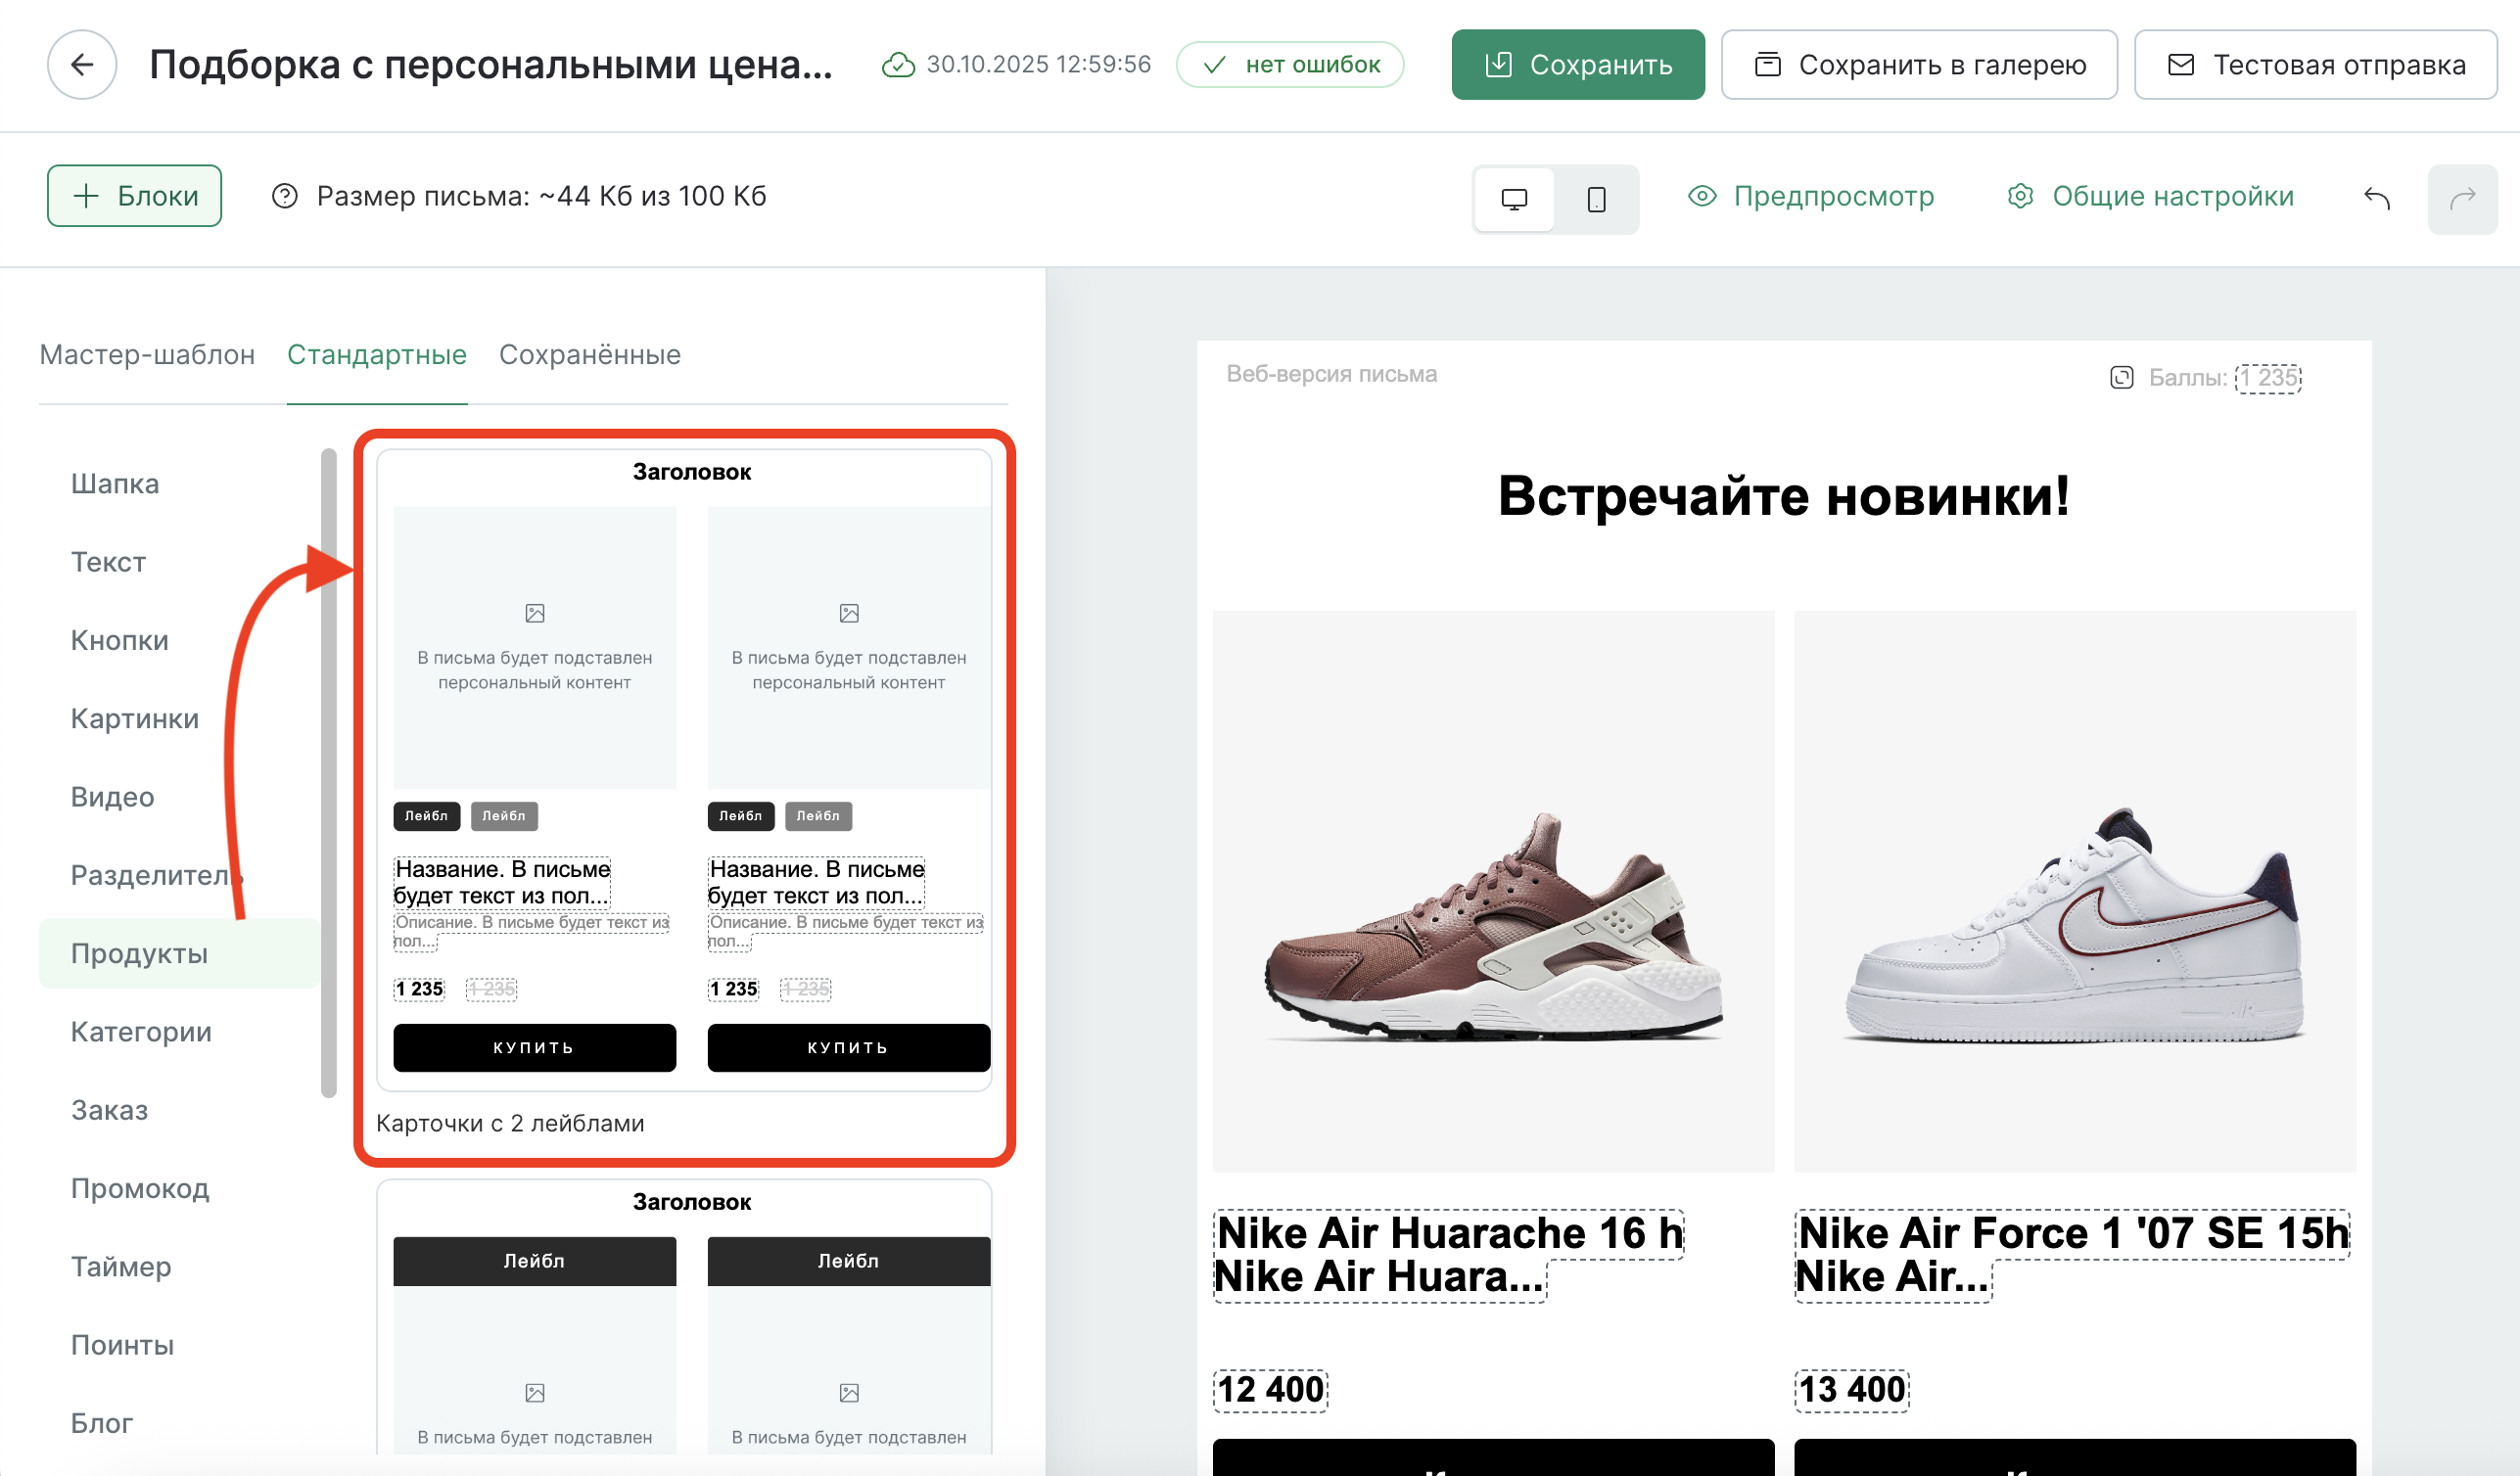Click the green Сохранить button
2520x1476 pixels.
click(x=1578, y=64)
